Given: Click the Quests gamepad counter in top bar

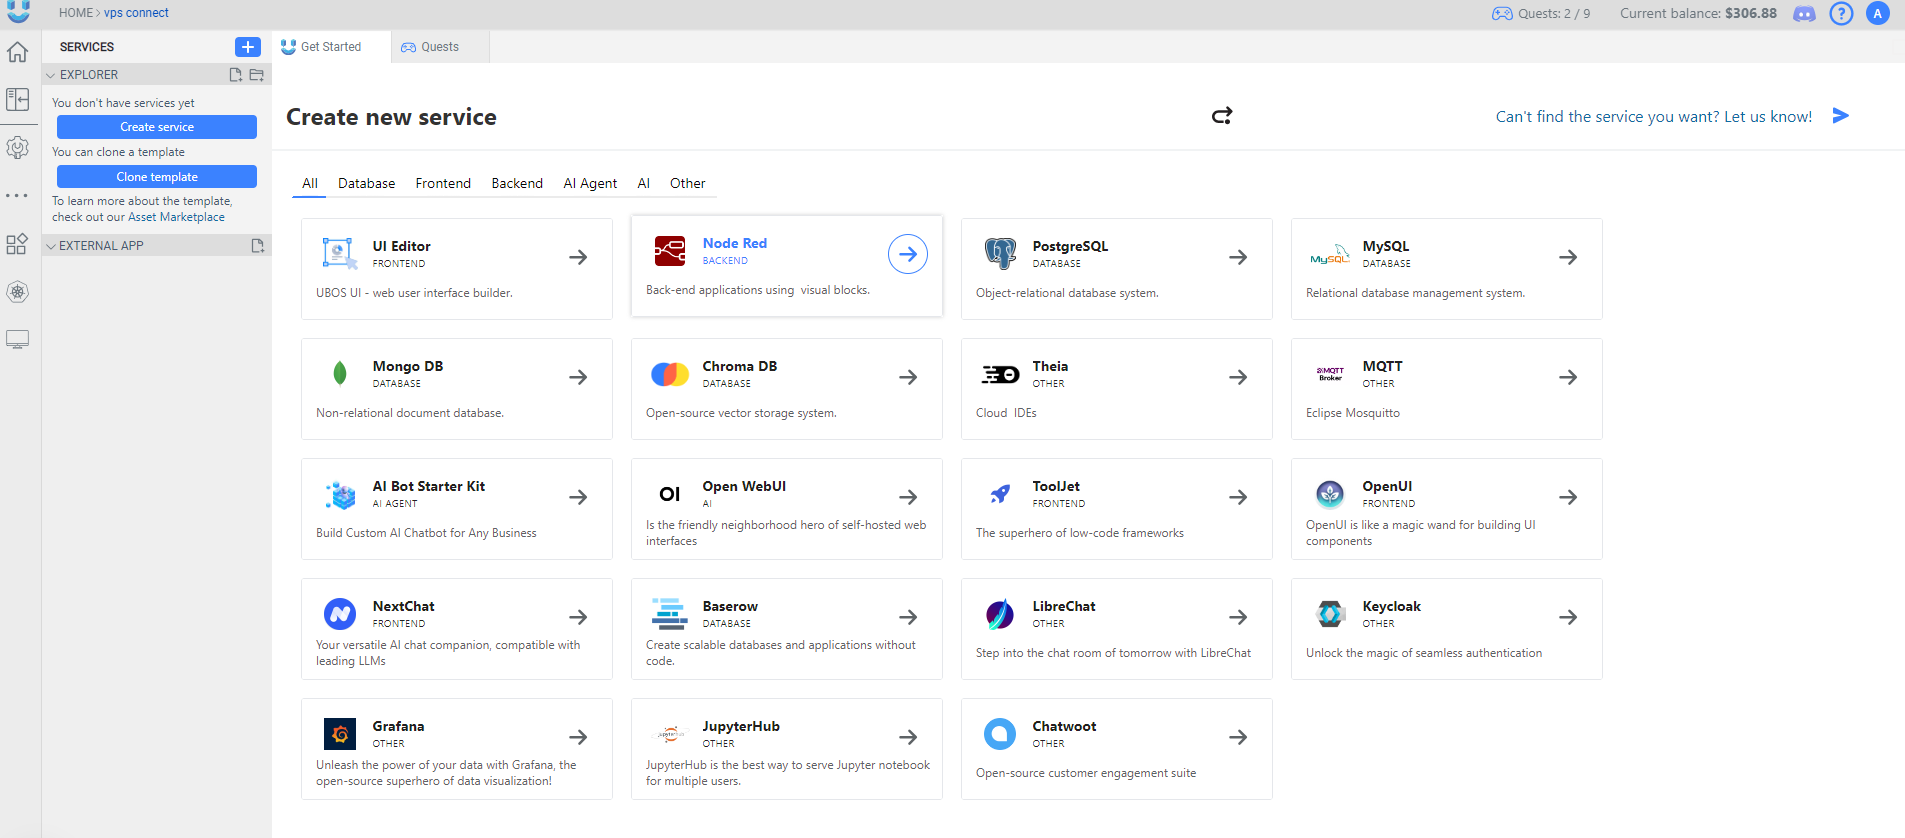Looking at the screenshot, I should 1541,13.
